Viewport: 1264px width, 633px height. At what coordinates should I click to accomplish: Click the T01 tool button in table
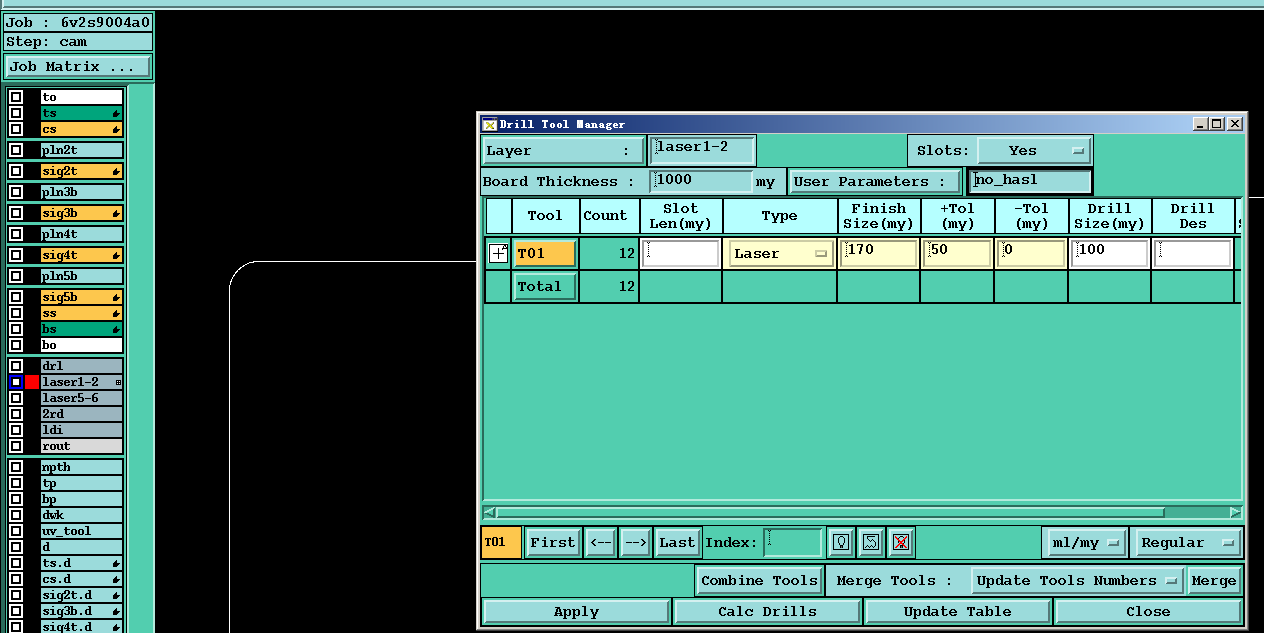(x=545, y=254)
